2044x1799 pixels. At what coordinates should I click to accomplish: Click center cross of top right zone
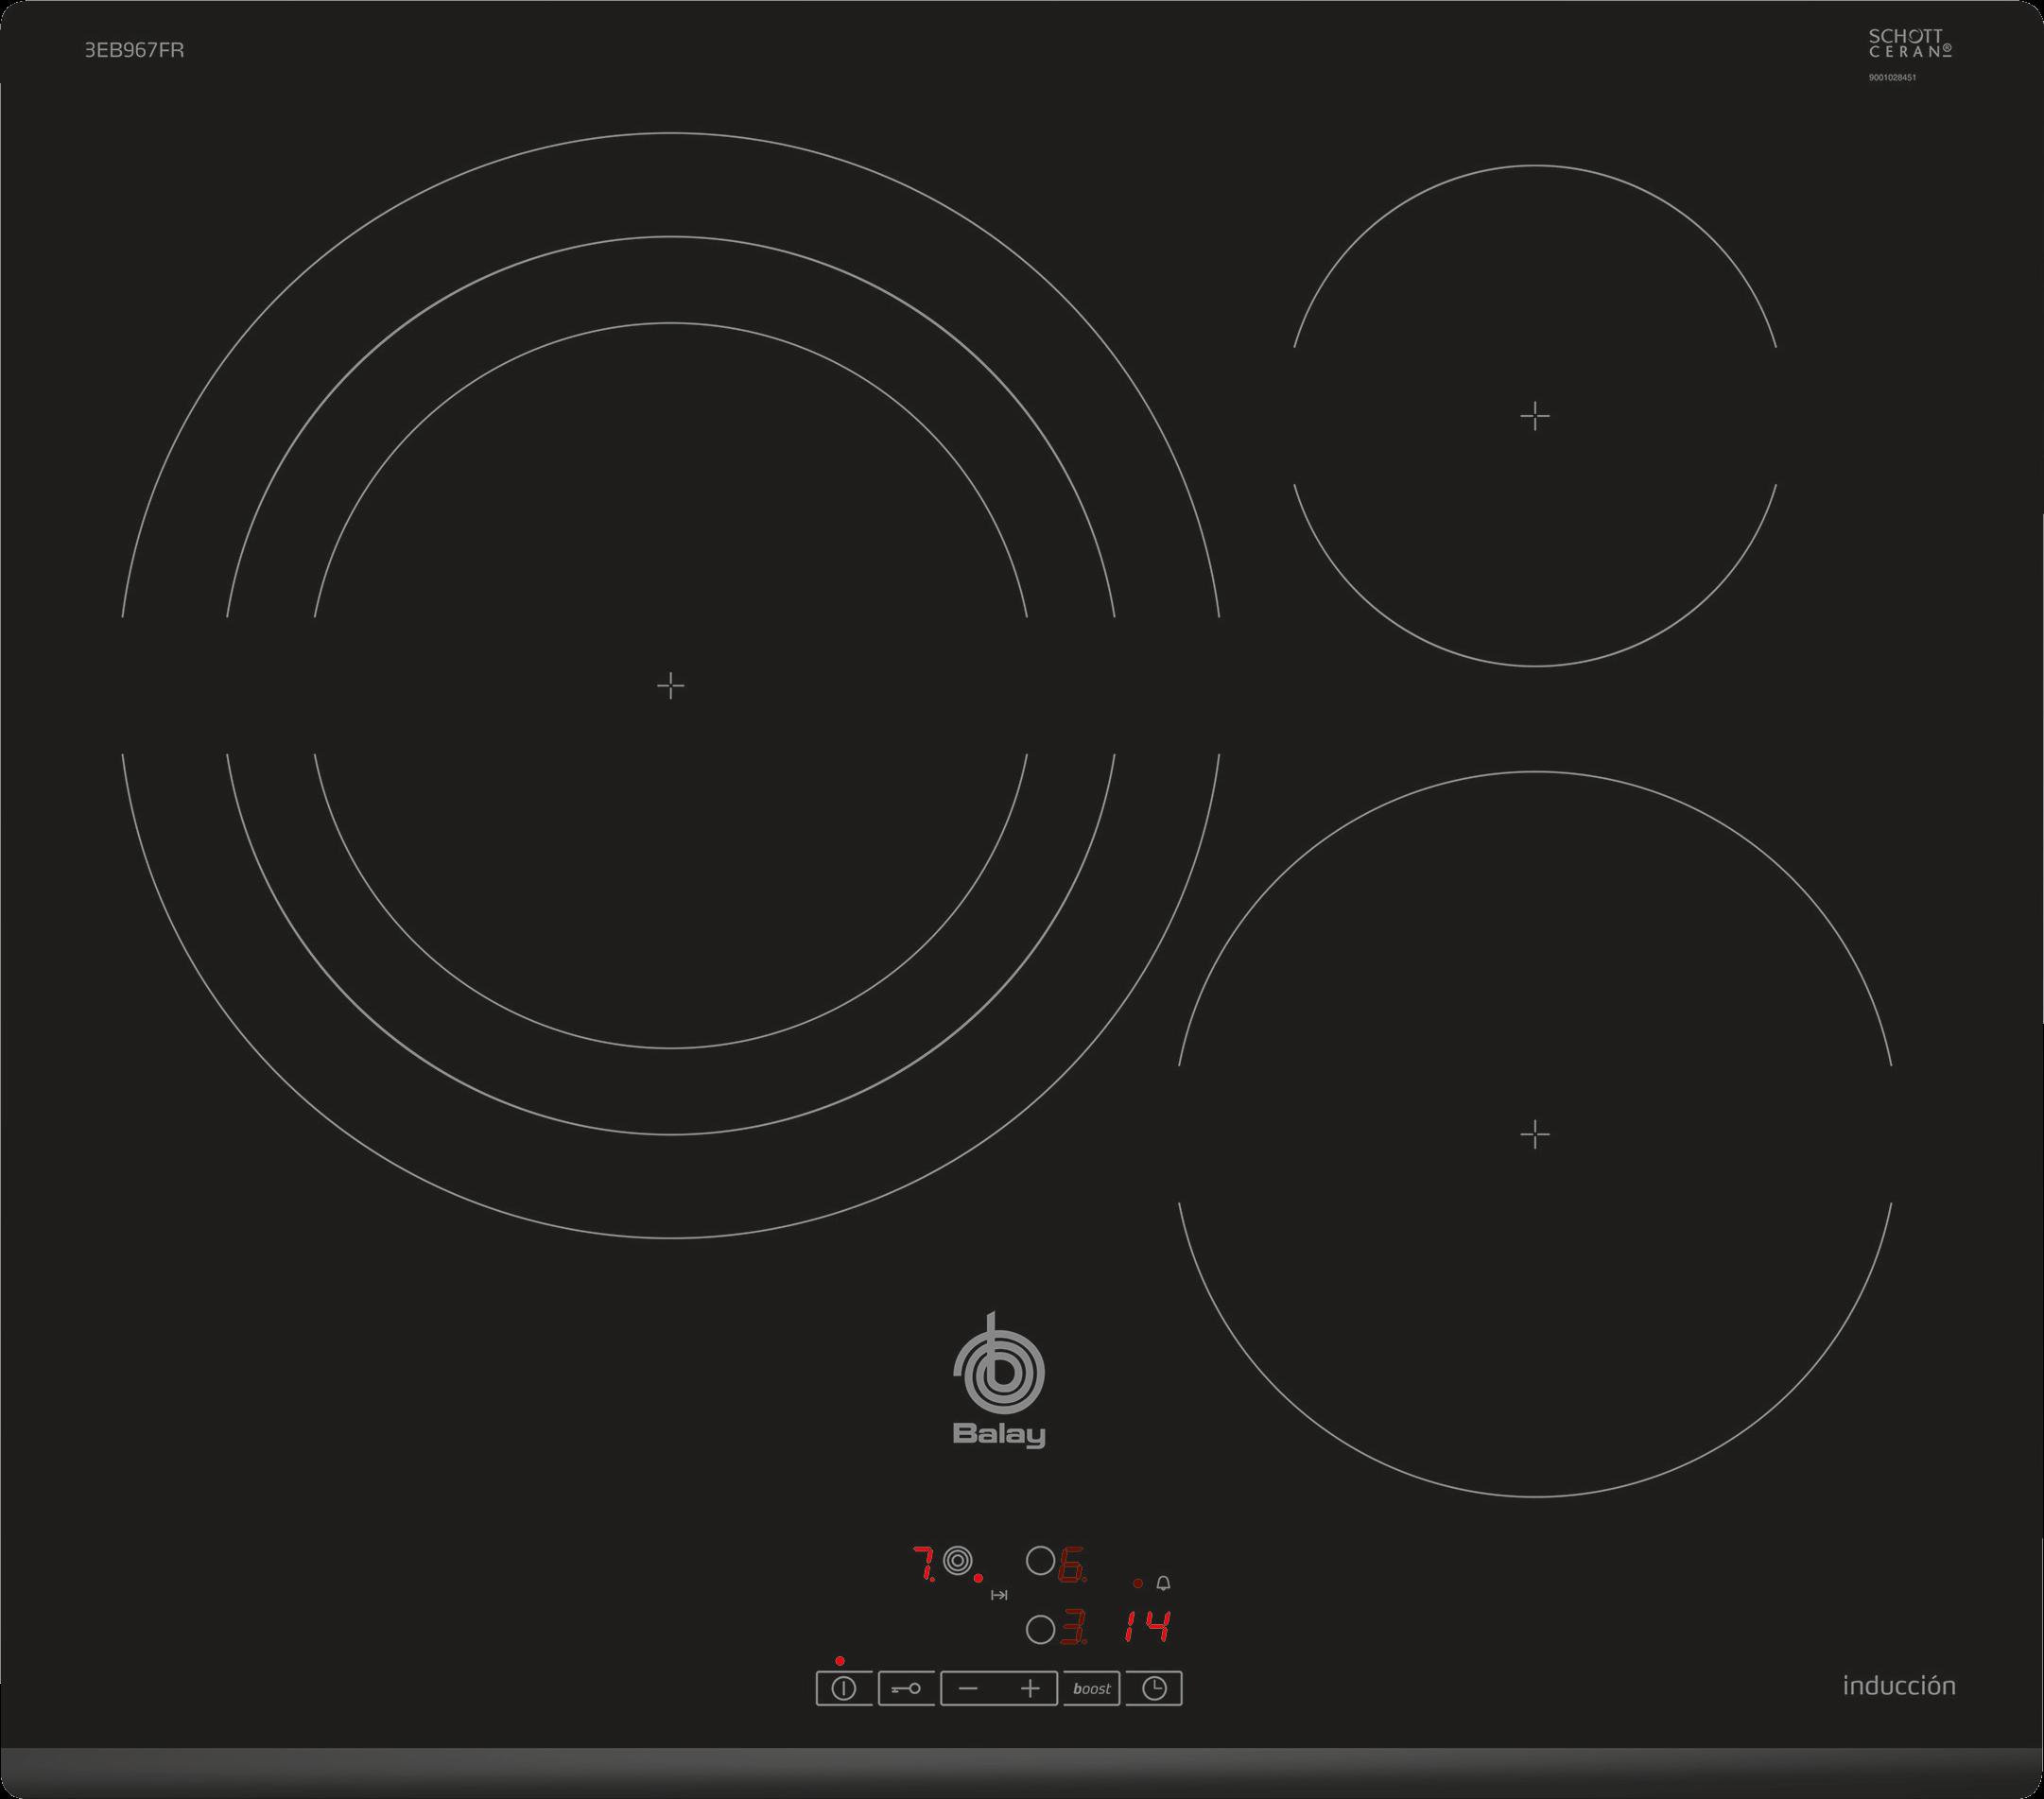(x=1534, y=415)
